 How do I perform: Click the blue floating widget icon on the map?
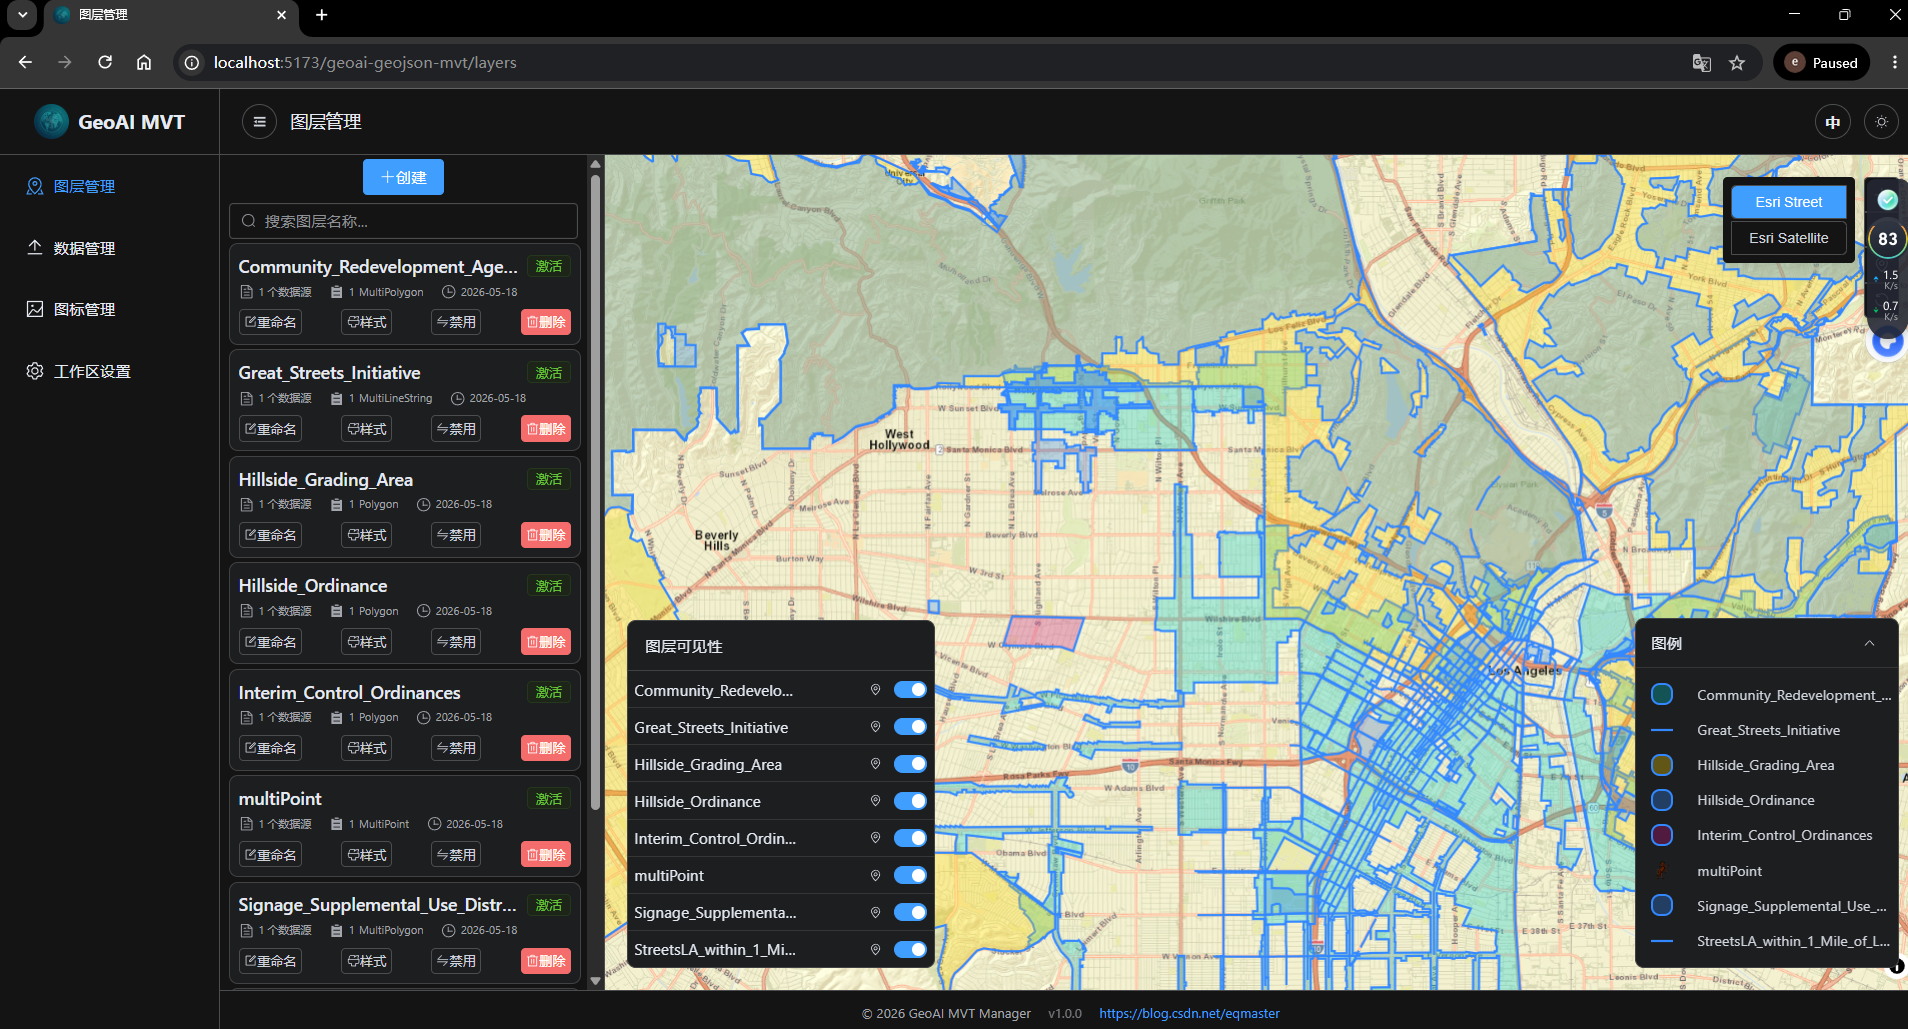click(1887, 343)
